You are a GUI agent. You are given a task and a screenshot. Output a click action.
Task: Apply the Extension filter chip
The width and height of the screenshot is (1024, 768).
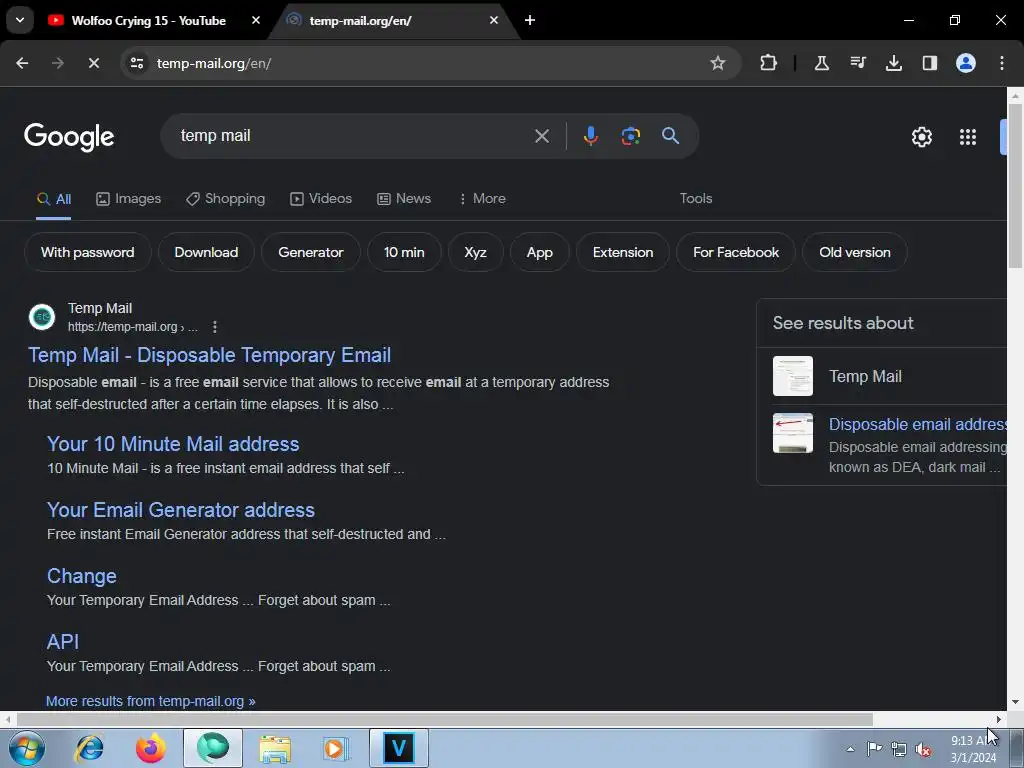coord(623,252)
